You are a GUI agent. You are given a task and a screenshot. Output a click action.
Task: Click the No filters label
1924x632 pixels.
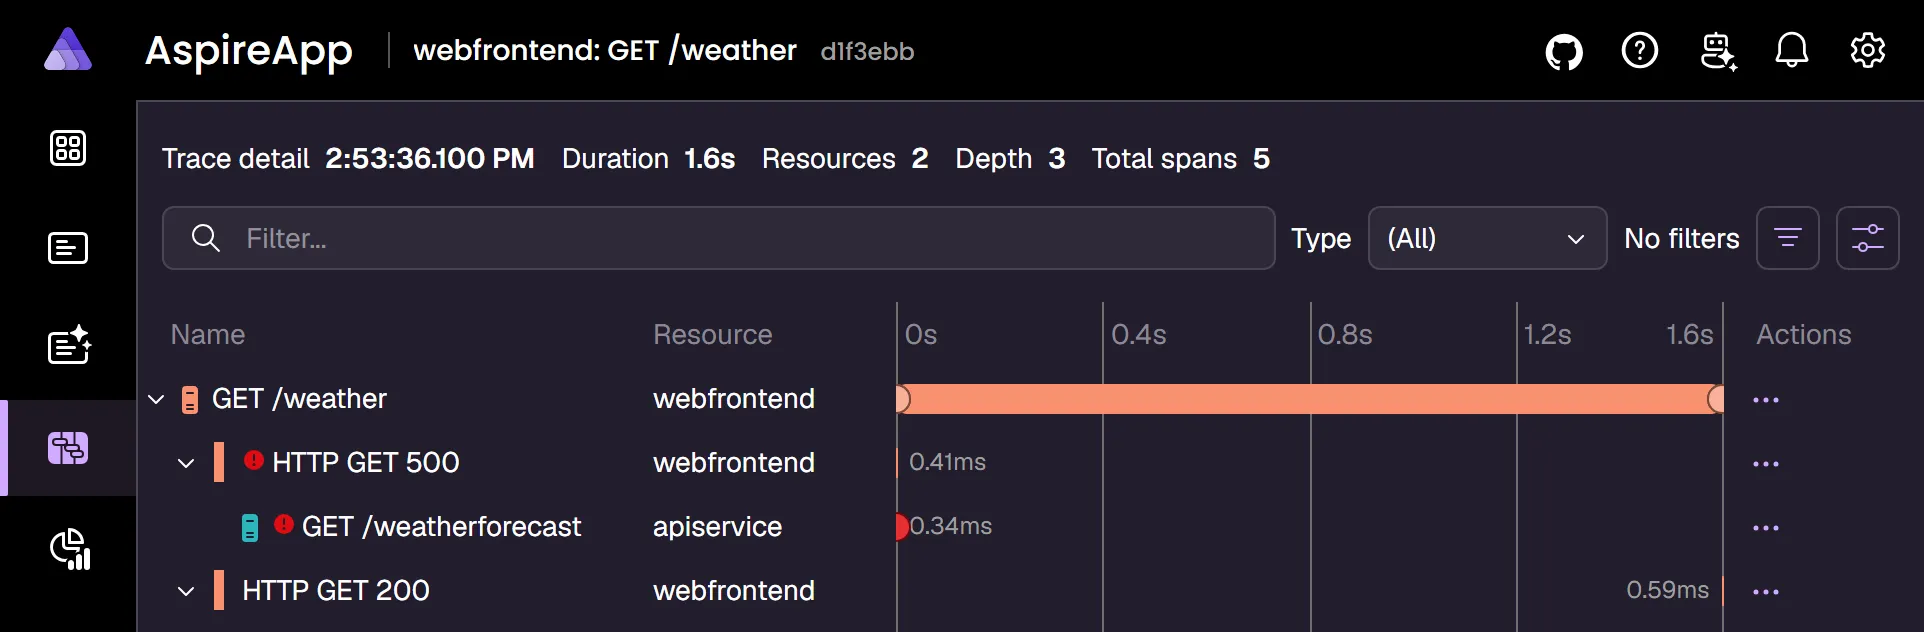(x=1682, y=238)
